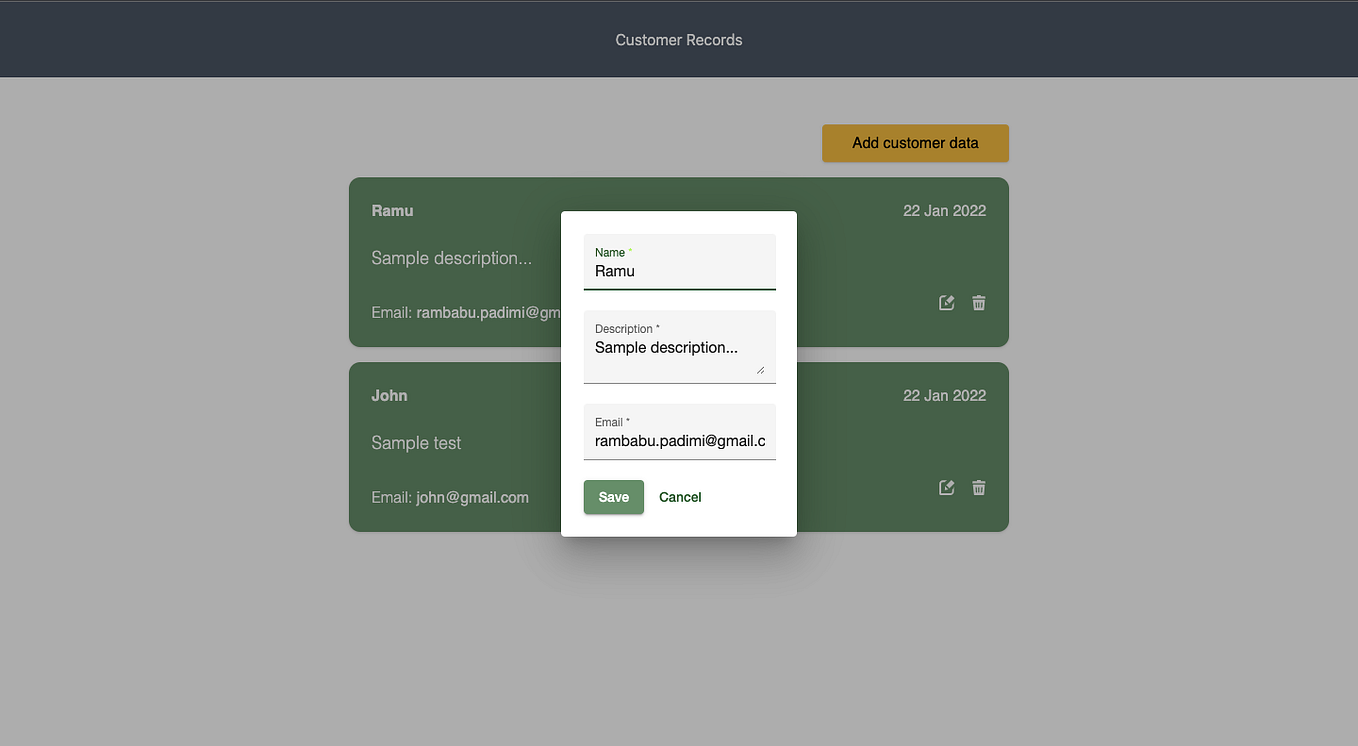Select the edit pencil icon on John's card
Screen dimensions: 1358x746
pos(946,487)
